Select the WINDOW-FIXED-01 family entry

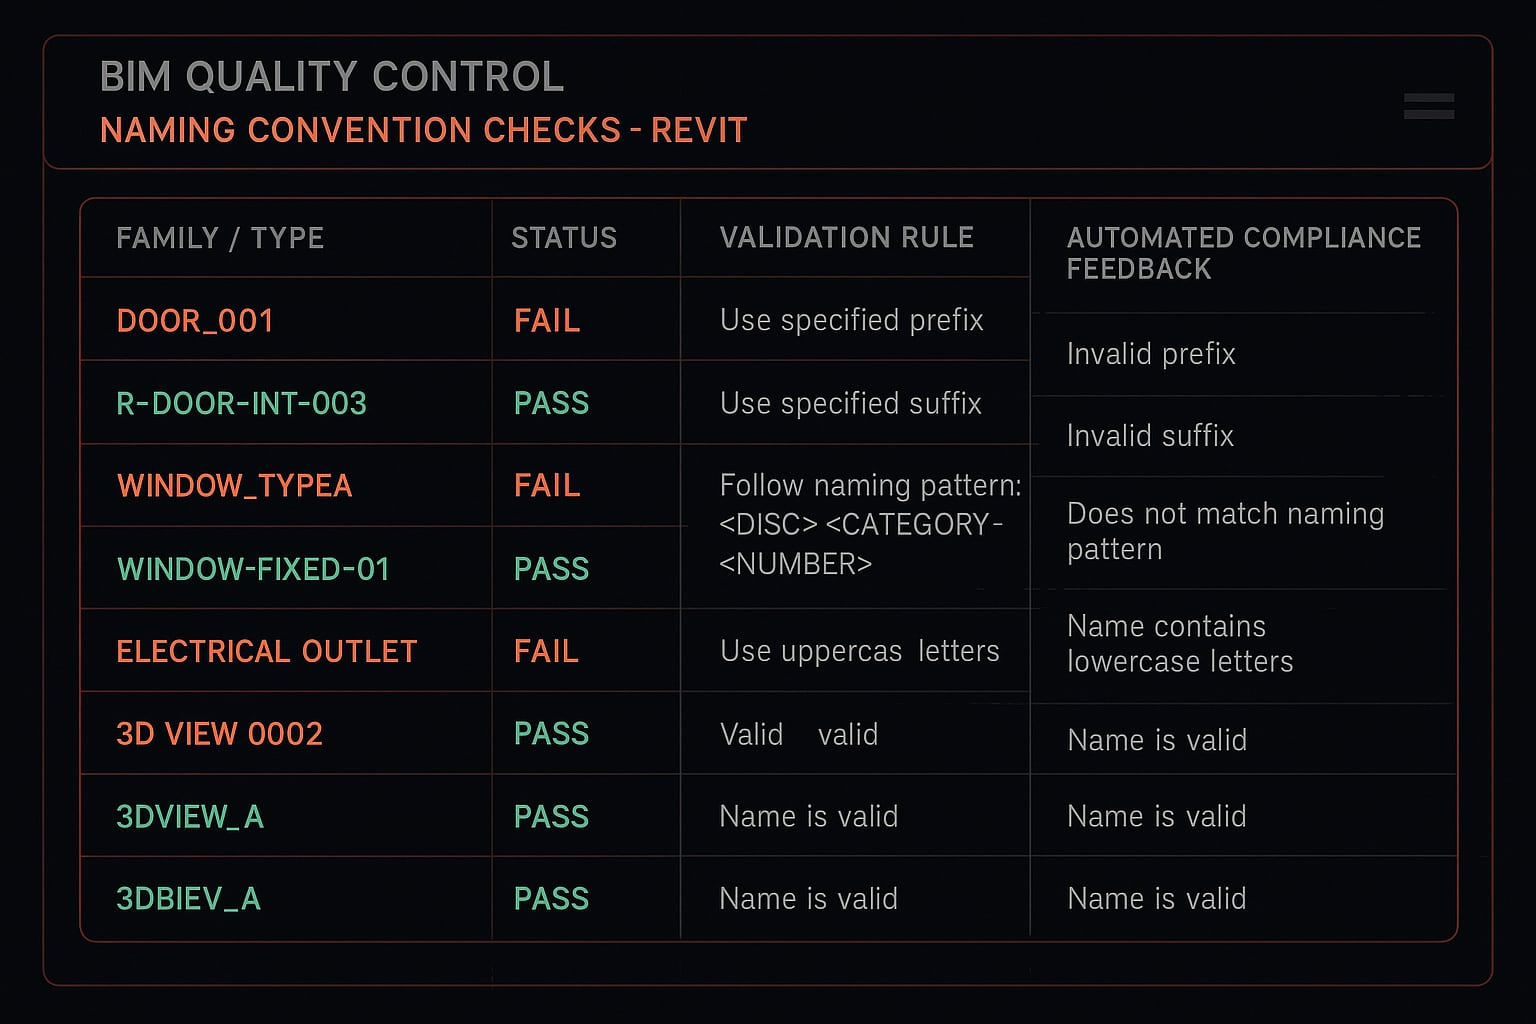pos(253,569)
